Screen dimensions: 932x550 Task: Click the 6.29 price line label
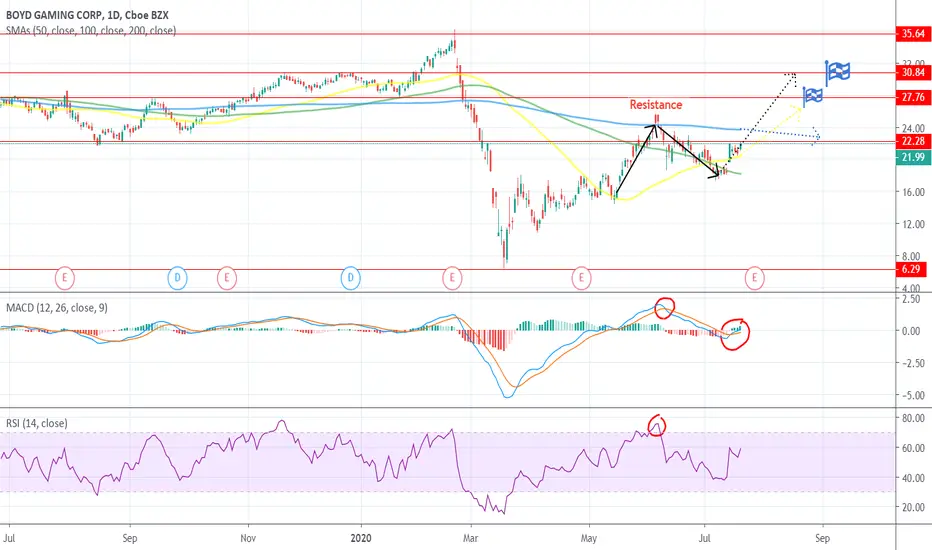pos(911,269)
